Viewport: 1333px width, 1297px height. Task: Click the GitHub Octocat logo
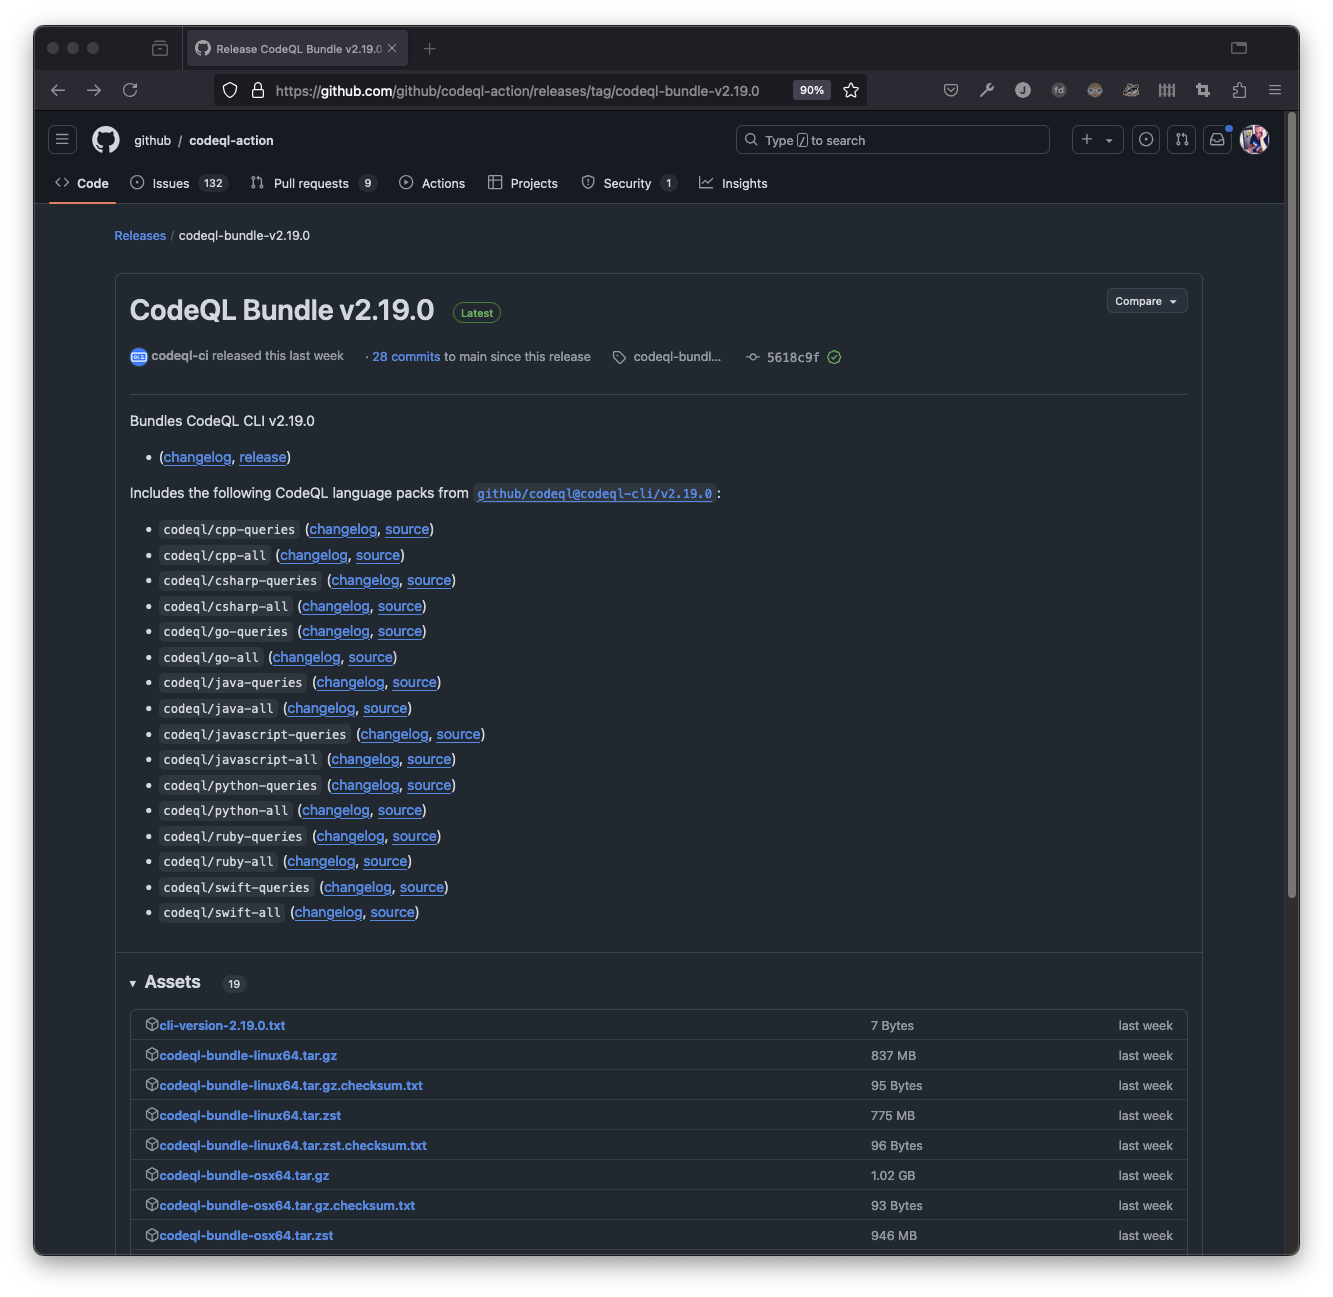(x=106, y=140)
